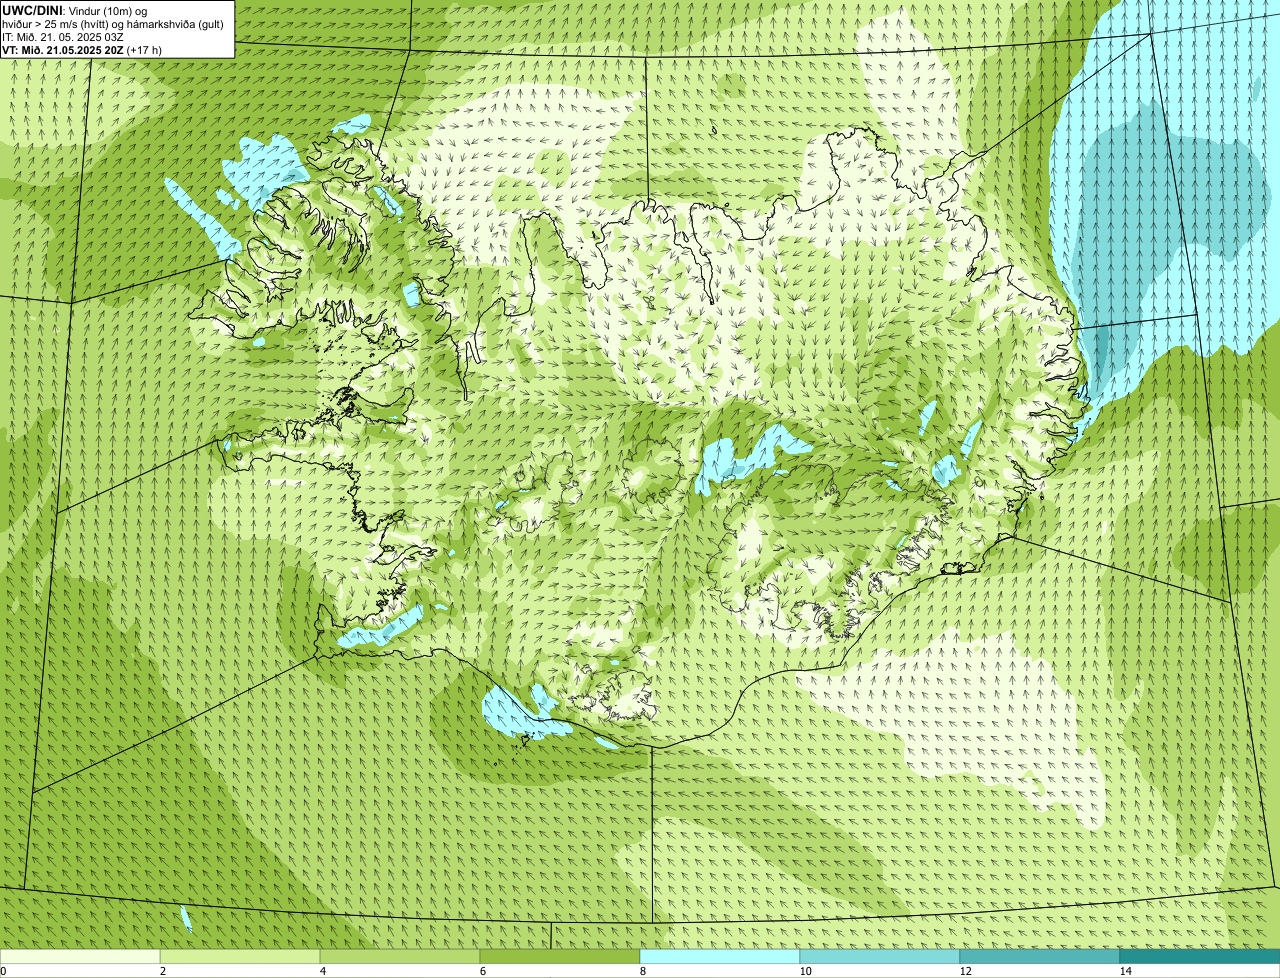This screenshot has height=978, width=1280.
Task: Click the legend label "10"
Action: click(805, 971)
